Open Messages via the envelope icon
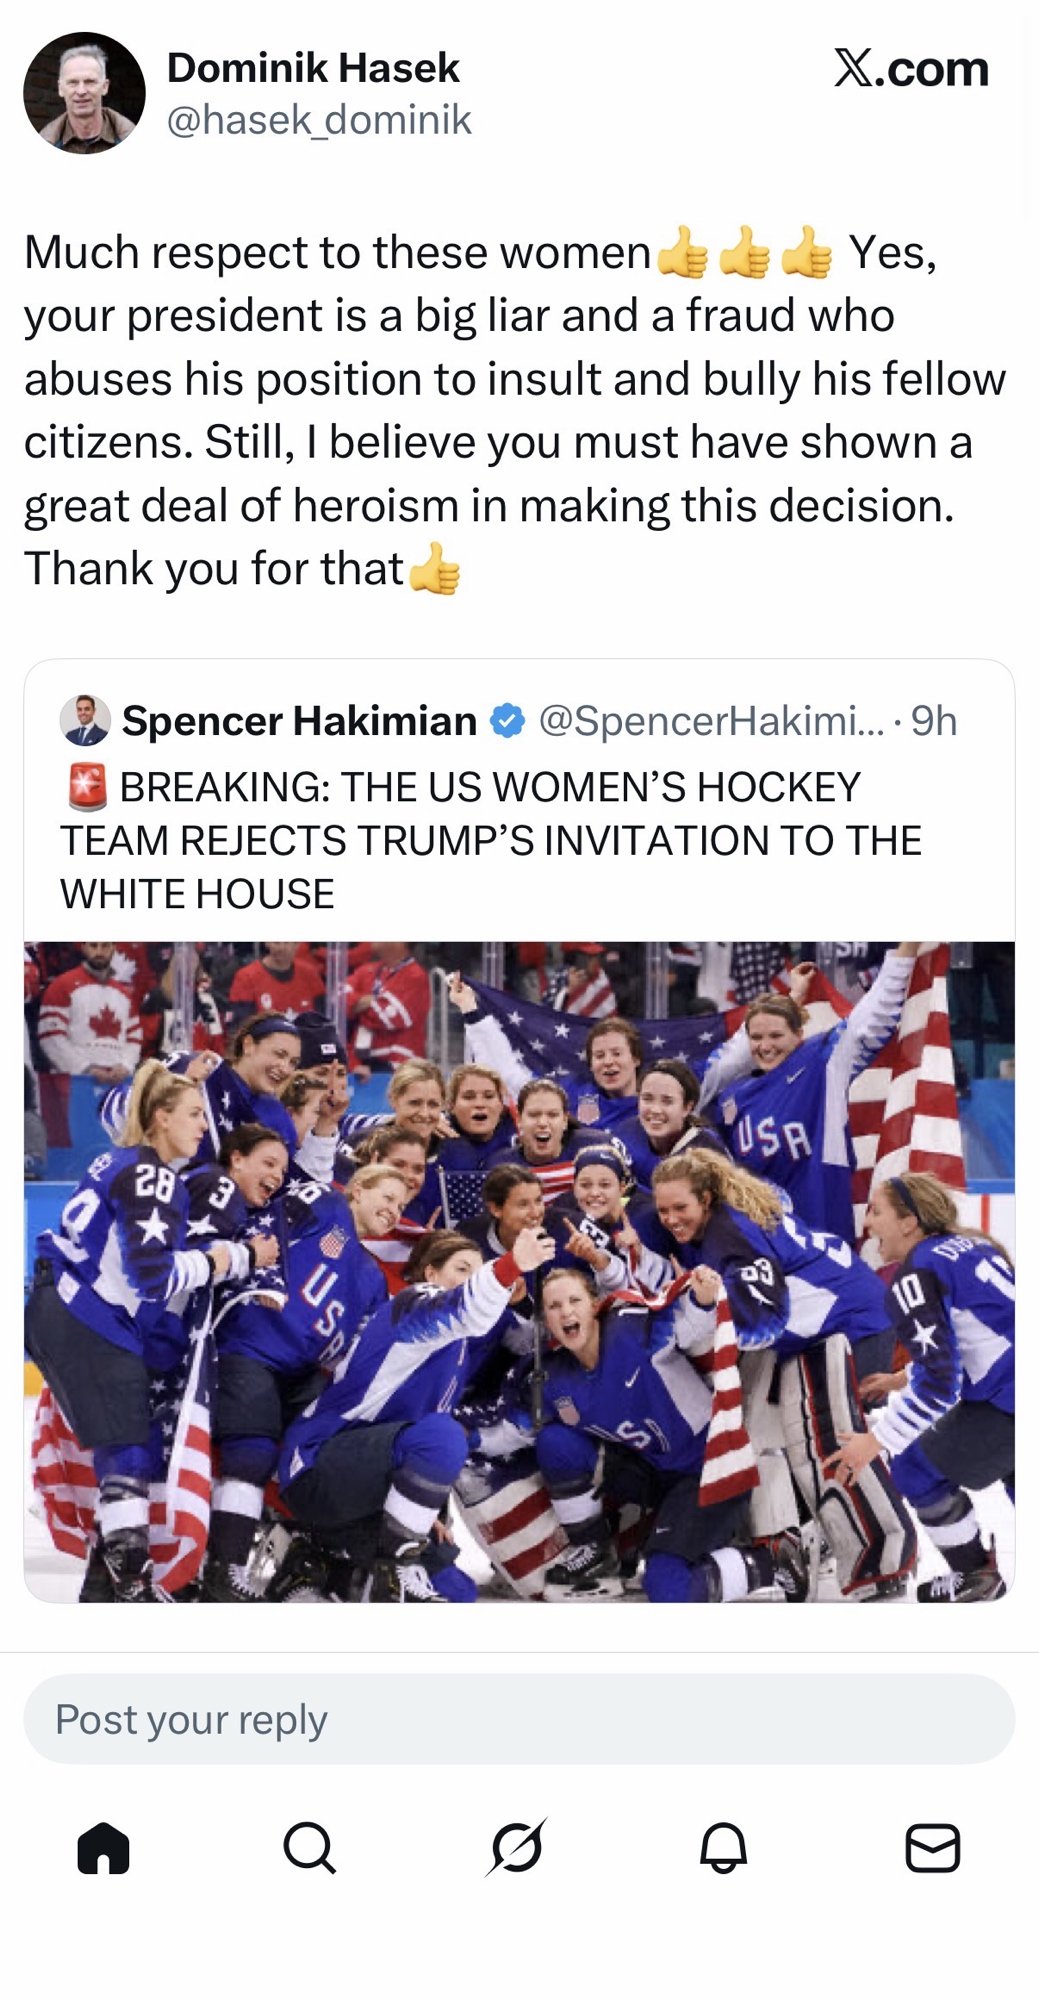 [x=932, y=1847]
